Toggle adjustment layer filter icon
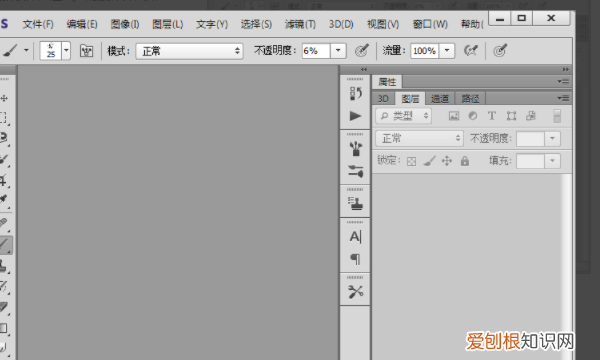This screenshot has height=360, width=600. point(473,116)
